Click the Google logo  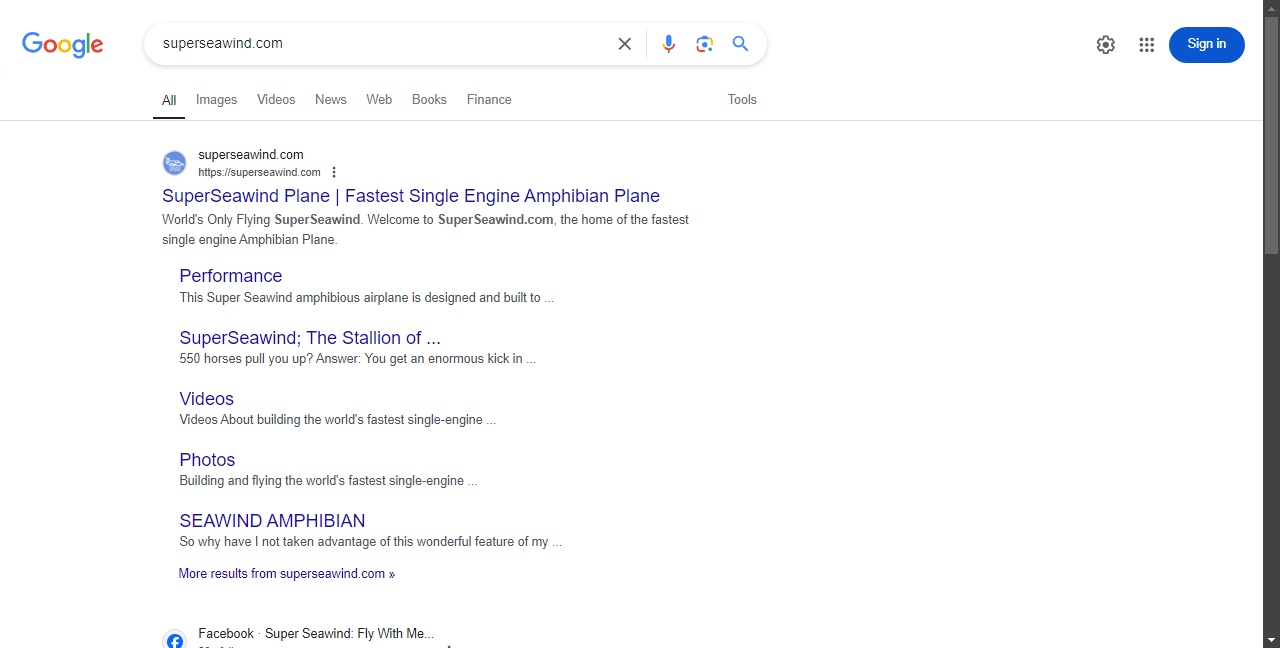(63, 45)
